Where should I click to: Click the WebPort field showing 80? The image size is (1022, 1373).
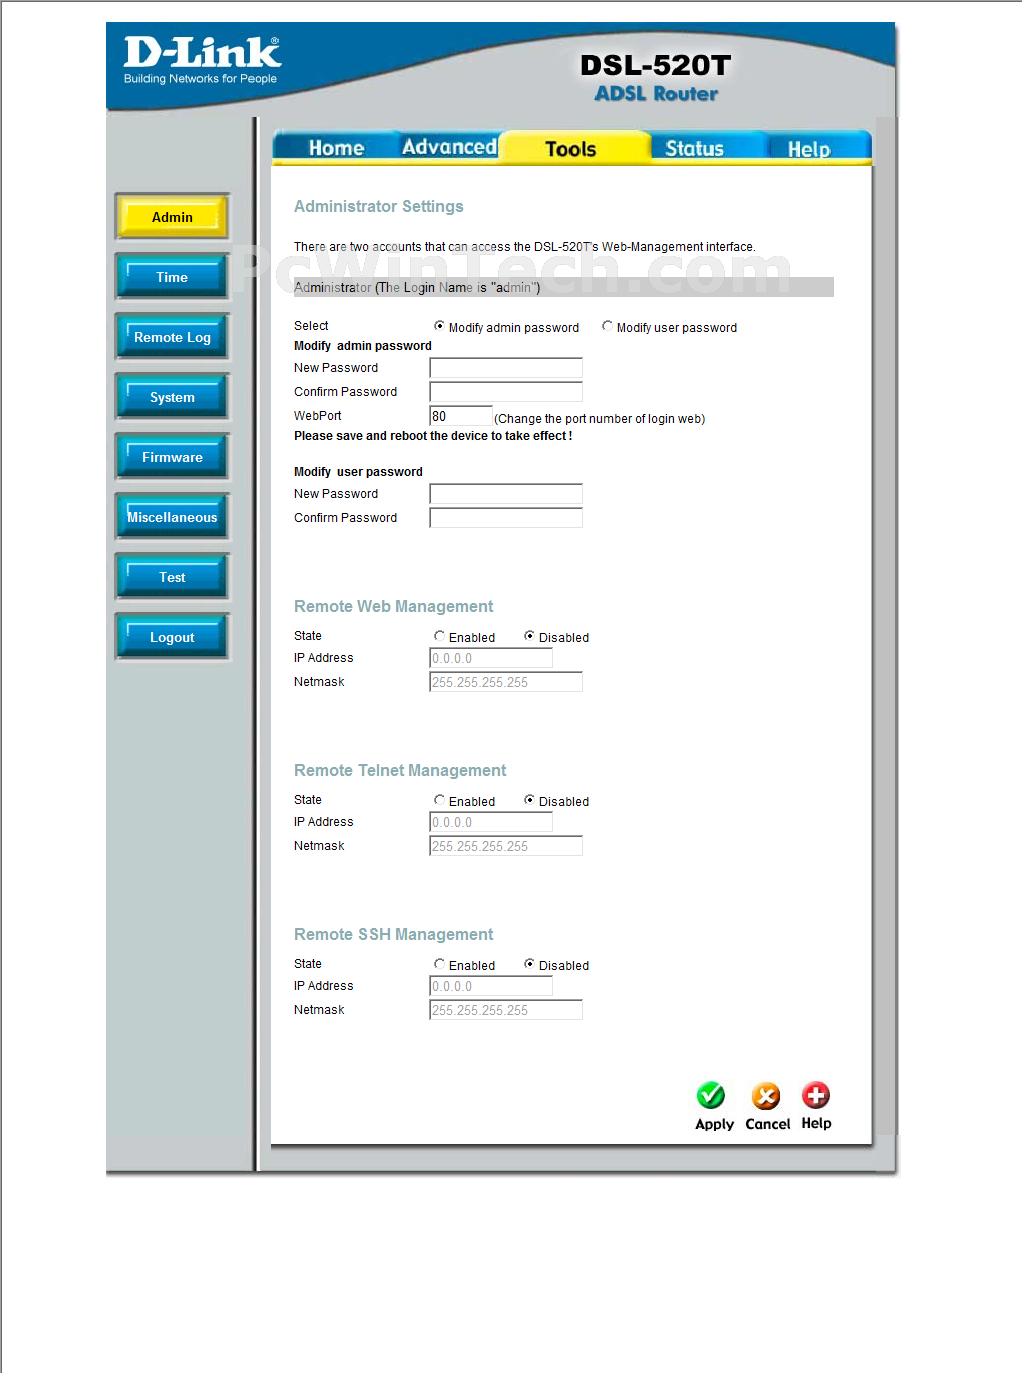tap(461, 416)
